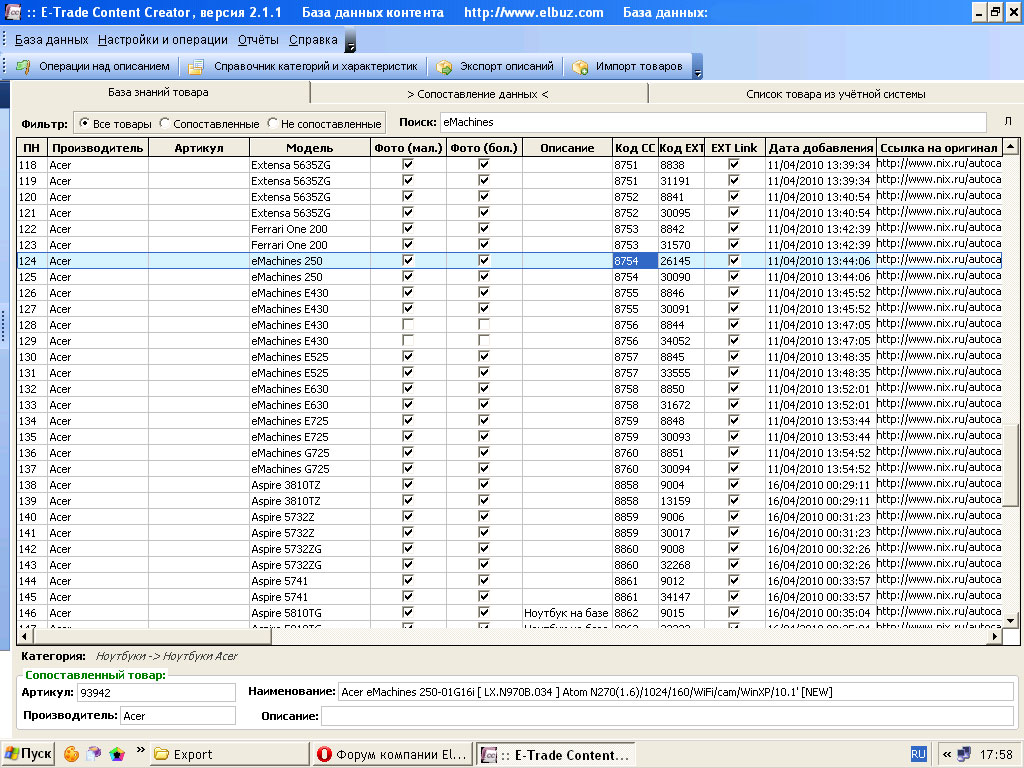Open the Настройки и операции menu

(x=163, y=40)
